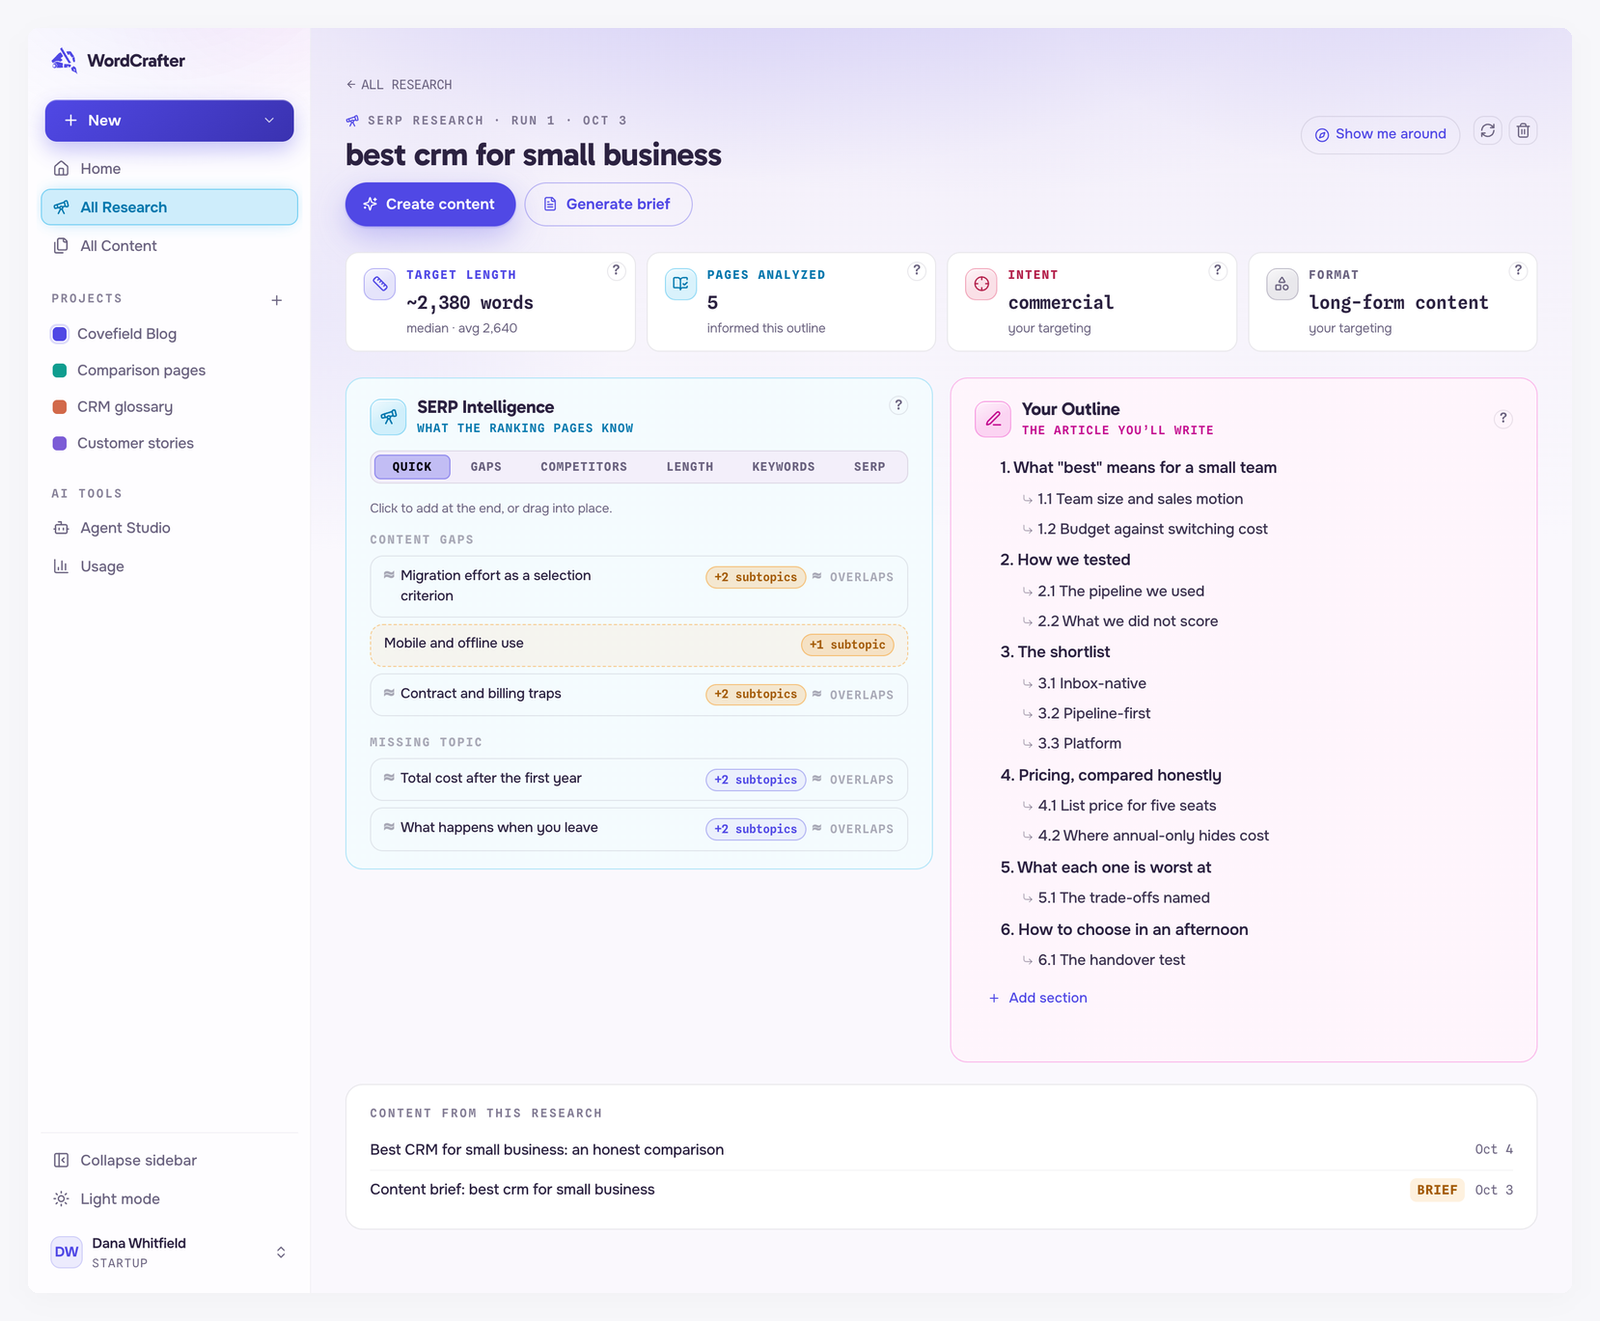
Task: Add Migration effort gap to outline
Action: [x=639, y=586]
